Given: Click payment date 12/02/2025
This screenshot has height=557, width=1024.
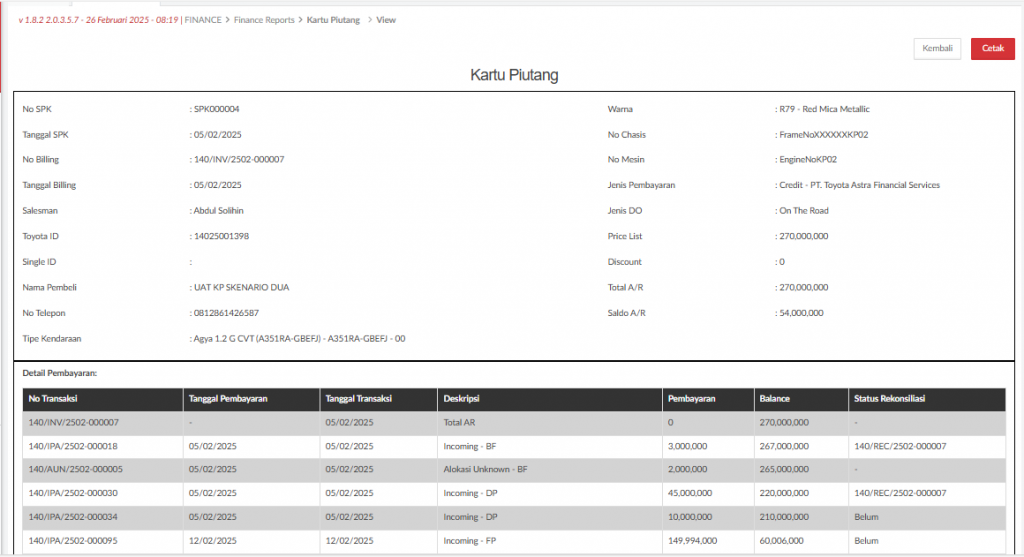Looking at the screenshot, I should coord(212,541).
